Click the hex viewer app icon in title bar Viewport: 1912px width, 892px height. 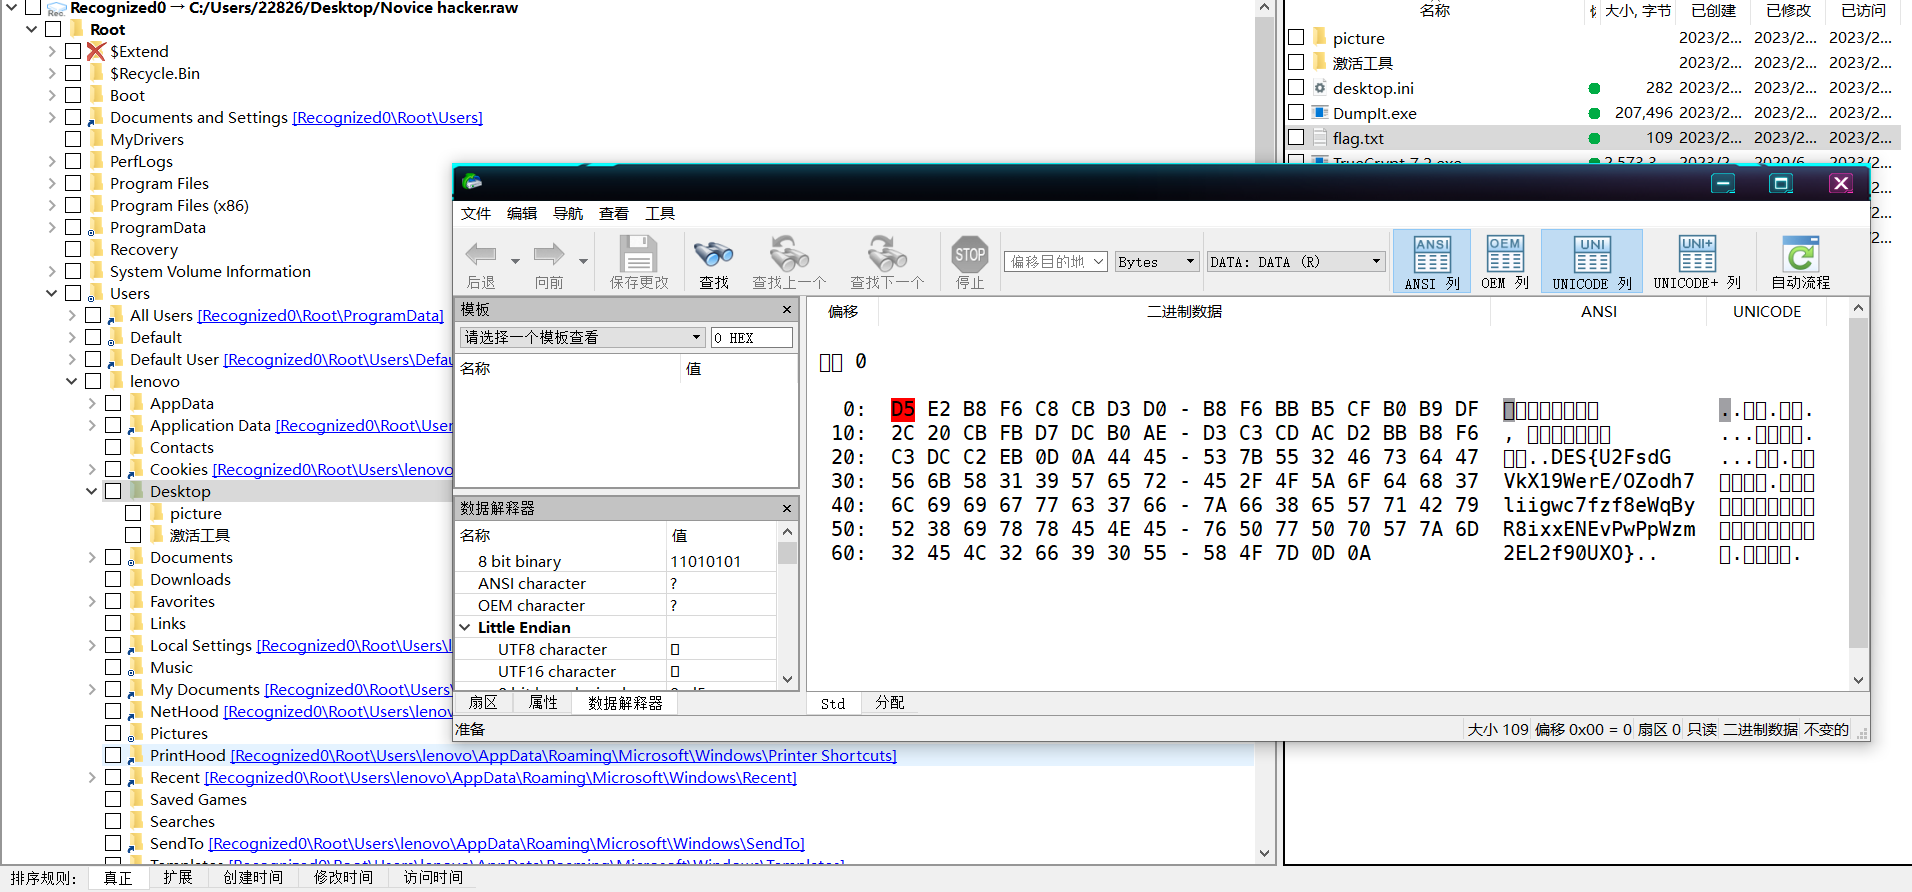coord(472,182)
